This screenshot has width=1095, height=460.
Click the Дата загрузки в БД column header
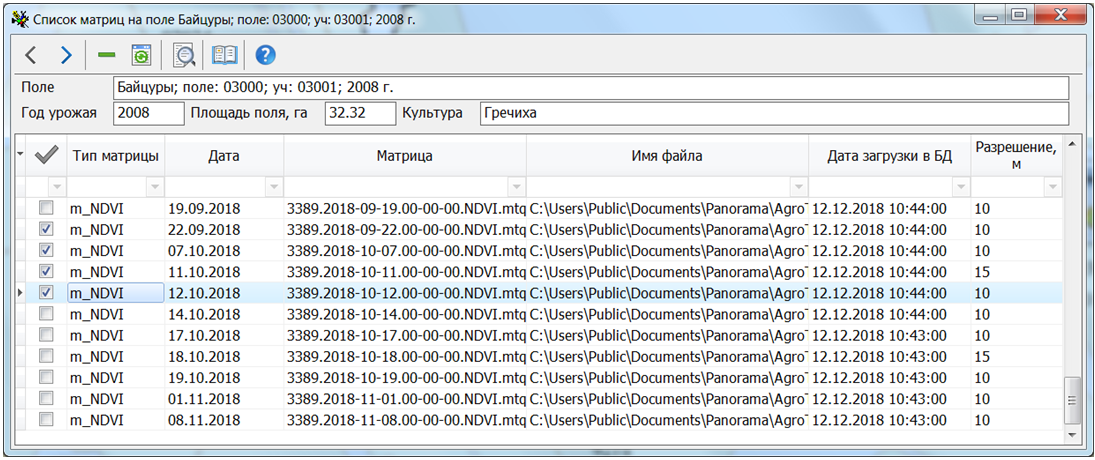(889, 155)
